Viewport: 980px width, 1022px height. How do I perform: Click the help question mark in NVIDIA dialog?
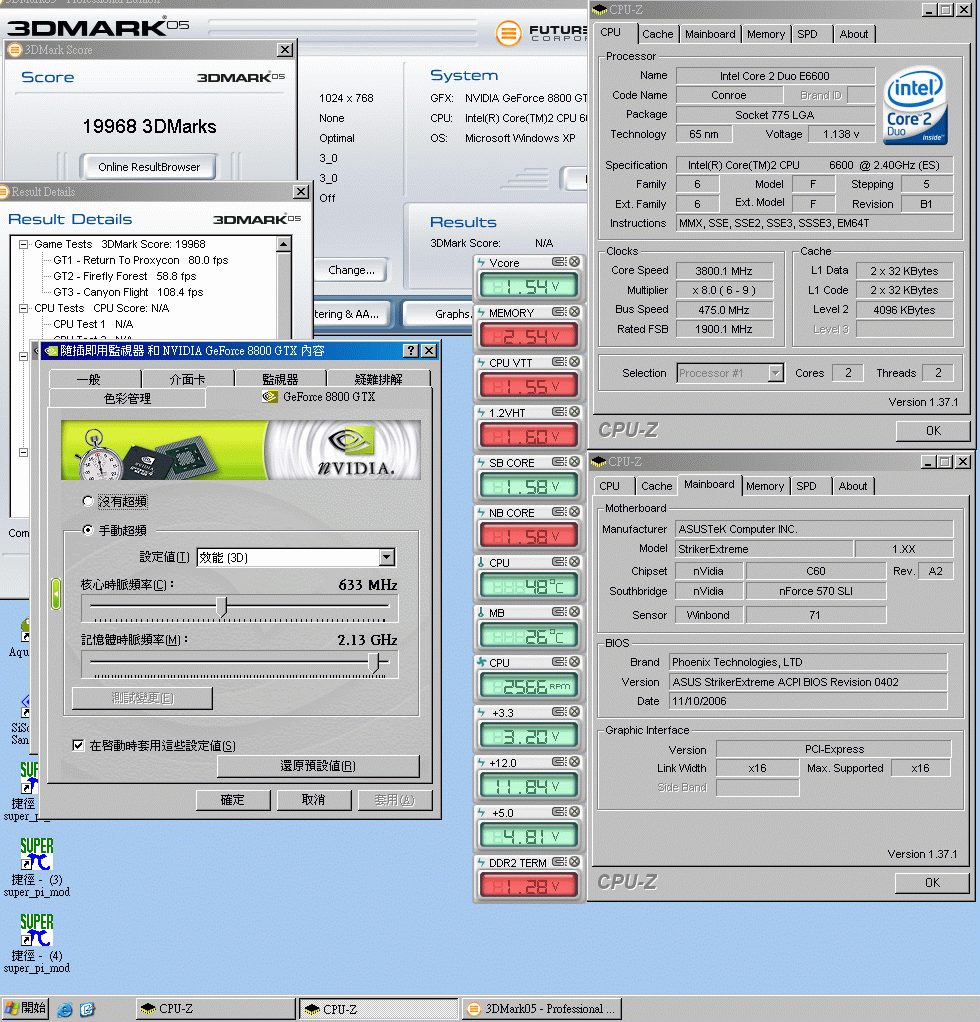(411, 351)
